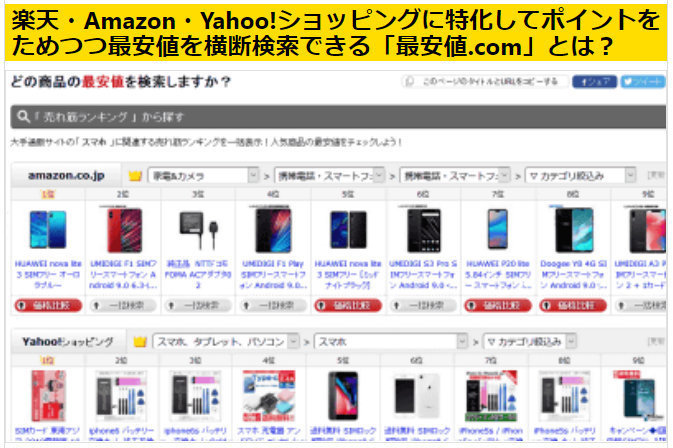Click the Amazon row crown ranking icon

[135, 176]
